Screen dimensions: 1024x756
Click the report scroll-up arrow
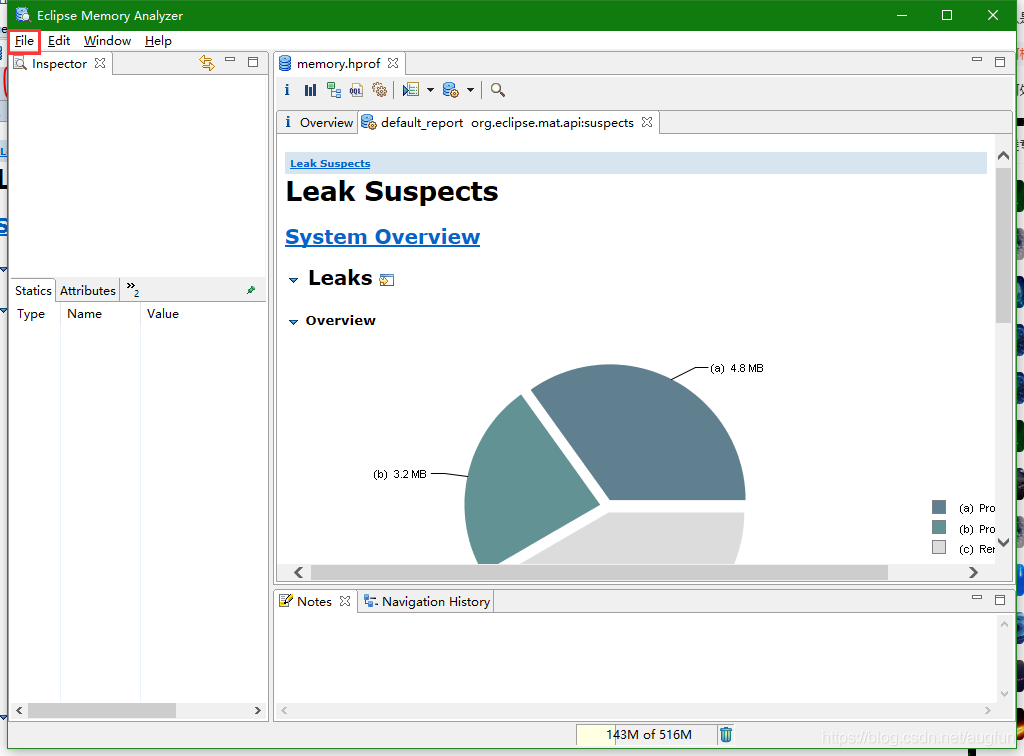1004,155
